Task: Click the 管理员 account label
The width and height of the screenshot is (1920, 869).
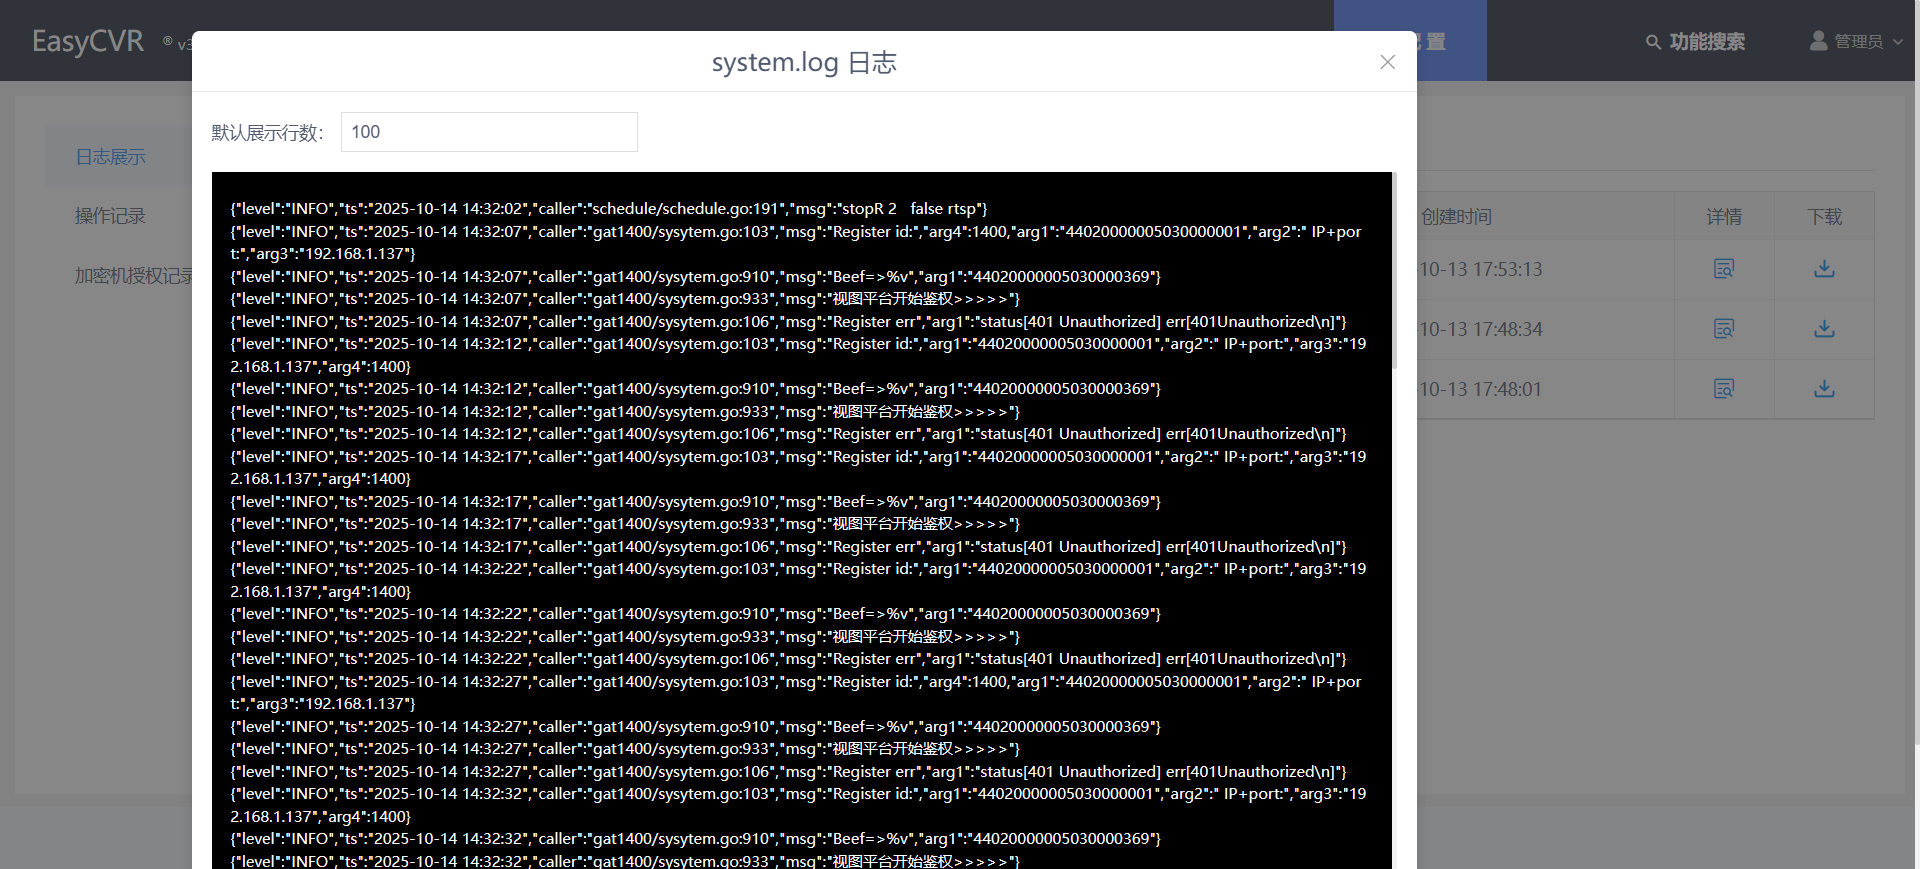Action: [x=1858, y=42]
